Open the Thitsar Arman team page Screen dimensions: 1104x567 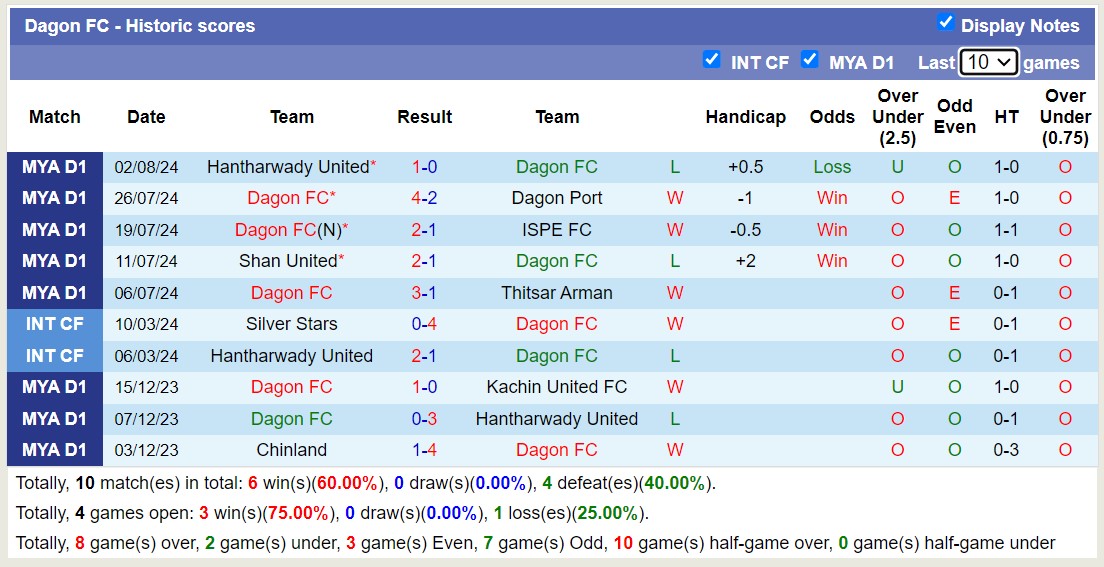pyautogui.click(x=557, y=293)
